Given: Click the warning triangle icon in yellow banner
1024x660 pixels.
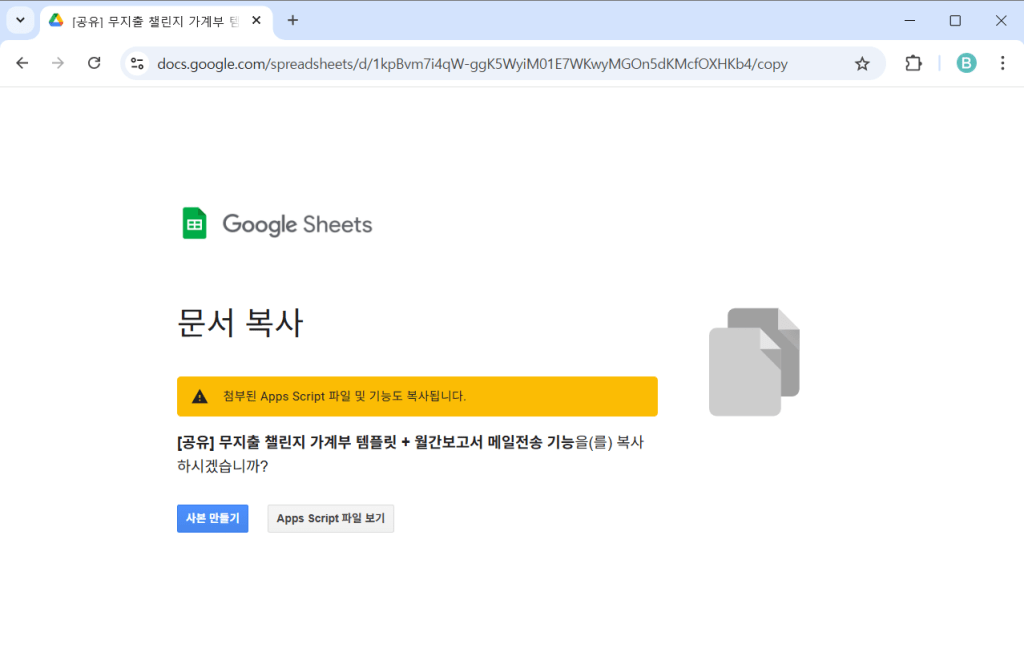Looking at the screenshot, I should (x=200, y=396).
